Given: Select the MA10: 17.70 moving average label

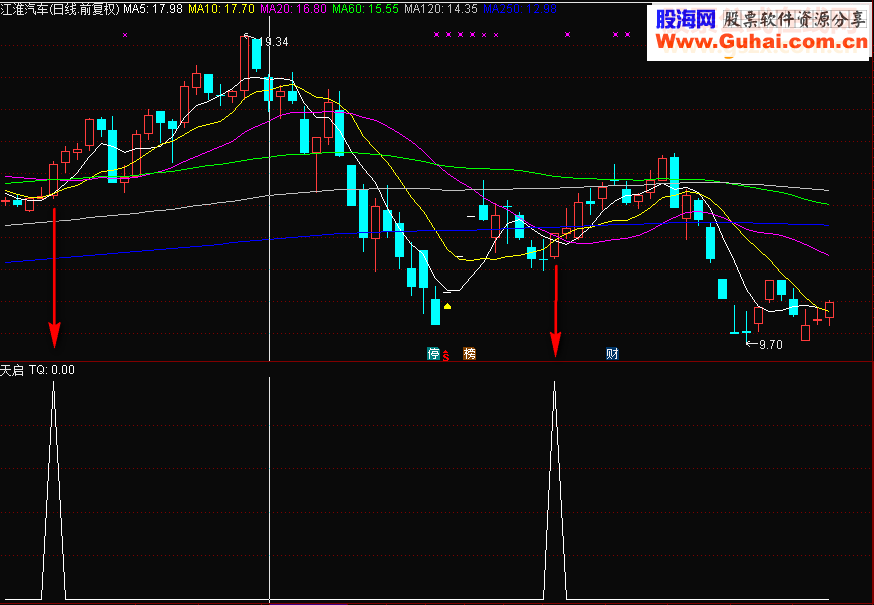Looking at the screenshot, I should 221,9.
